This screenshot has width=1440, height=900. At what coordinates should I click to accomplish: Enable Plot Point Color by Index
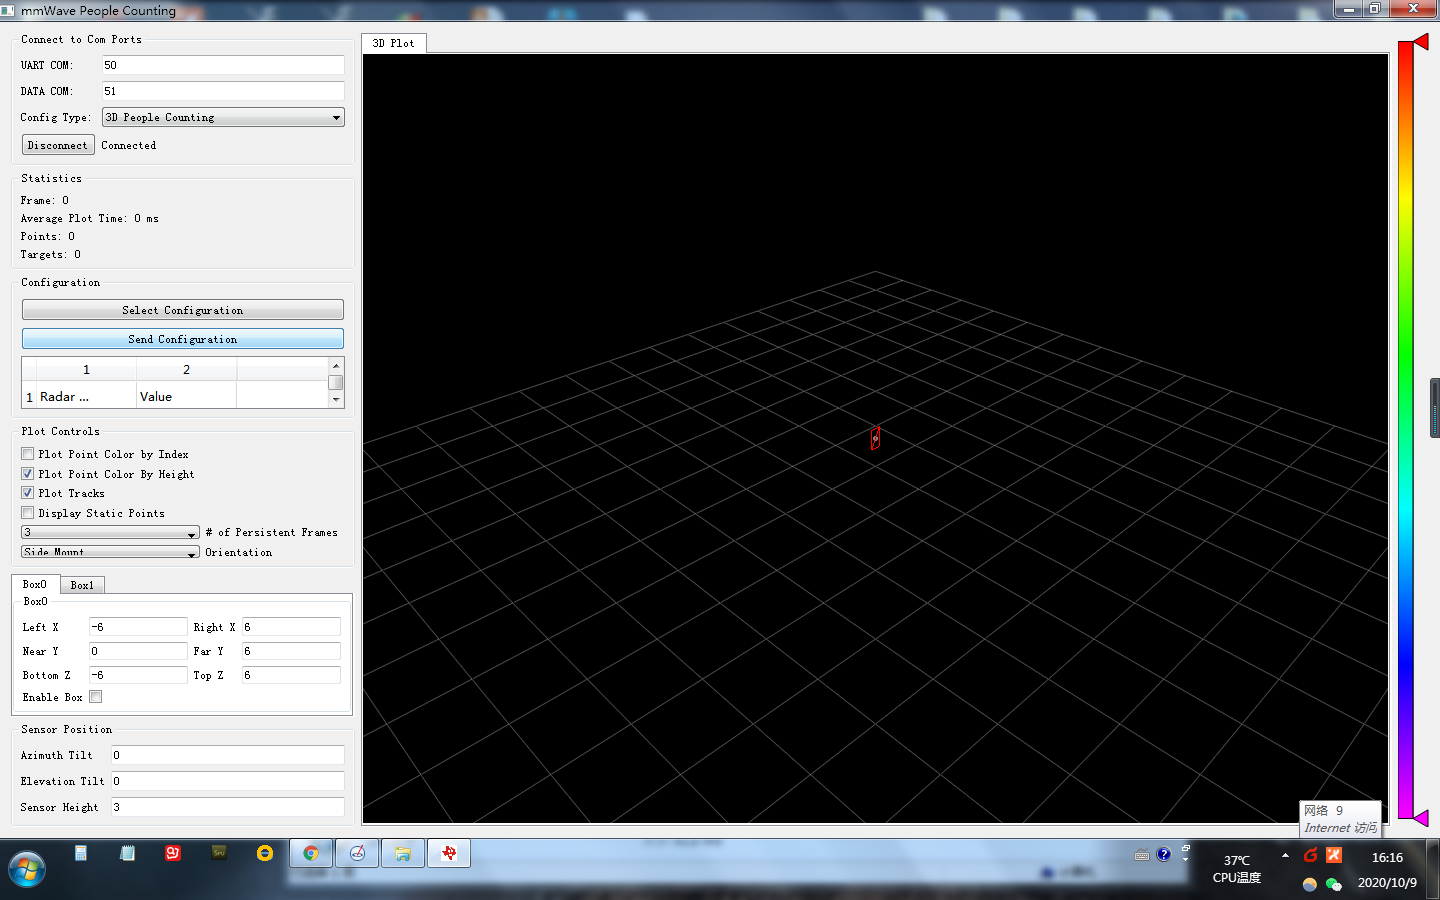tap(28, 454)
